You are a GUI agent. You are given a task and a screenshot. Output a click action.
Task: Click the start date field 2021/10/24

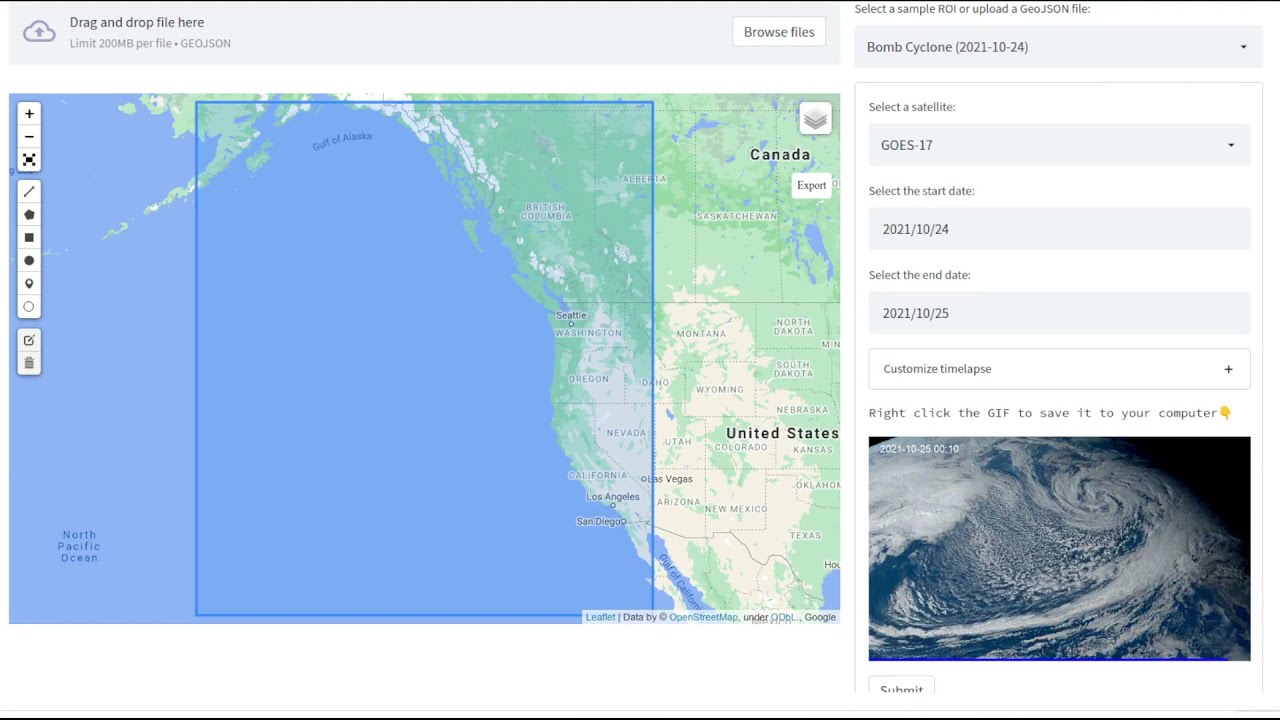click(x=1059, y=229)
